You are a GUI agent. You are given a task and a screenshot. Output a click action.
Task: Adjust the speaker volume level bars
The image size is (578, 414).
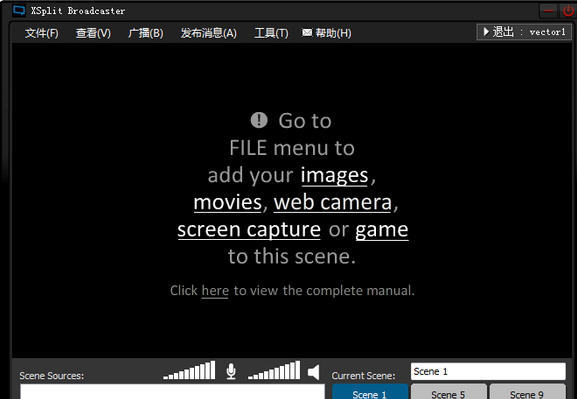pyautogui.click(x=274, y=370)
